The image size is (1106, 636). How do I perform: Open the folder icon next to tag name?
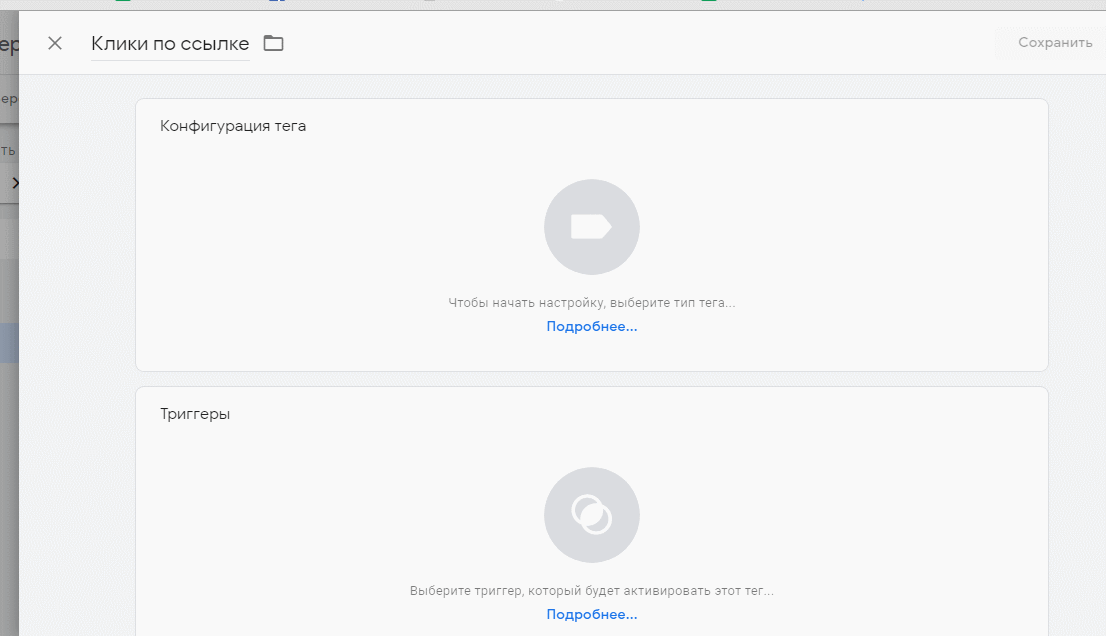pos(274,43)
